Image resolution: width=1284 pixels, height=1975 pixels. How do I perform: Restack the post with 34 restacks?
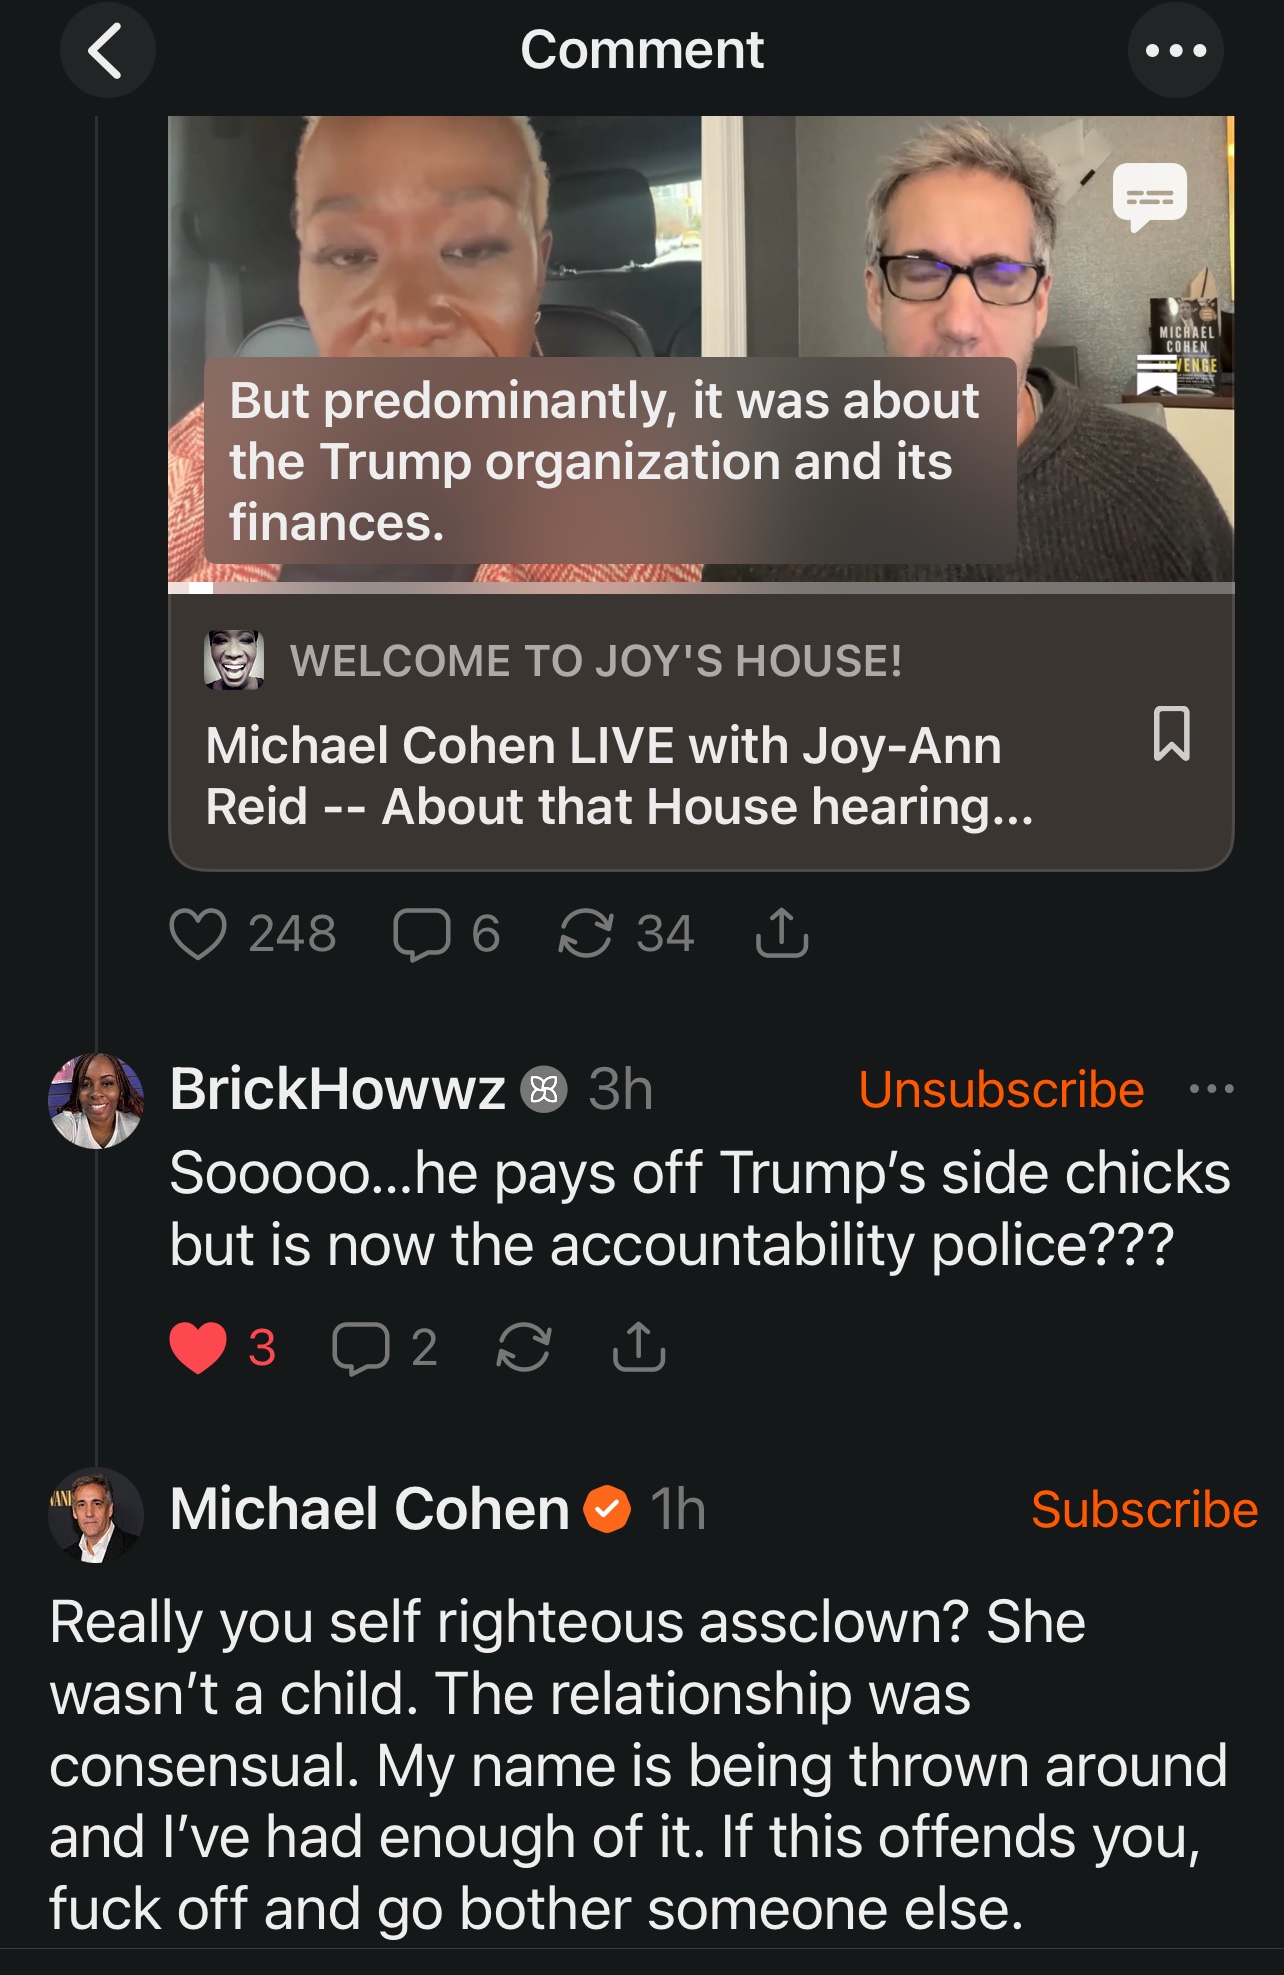tap(585, 934)
